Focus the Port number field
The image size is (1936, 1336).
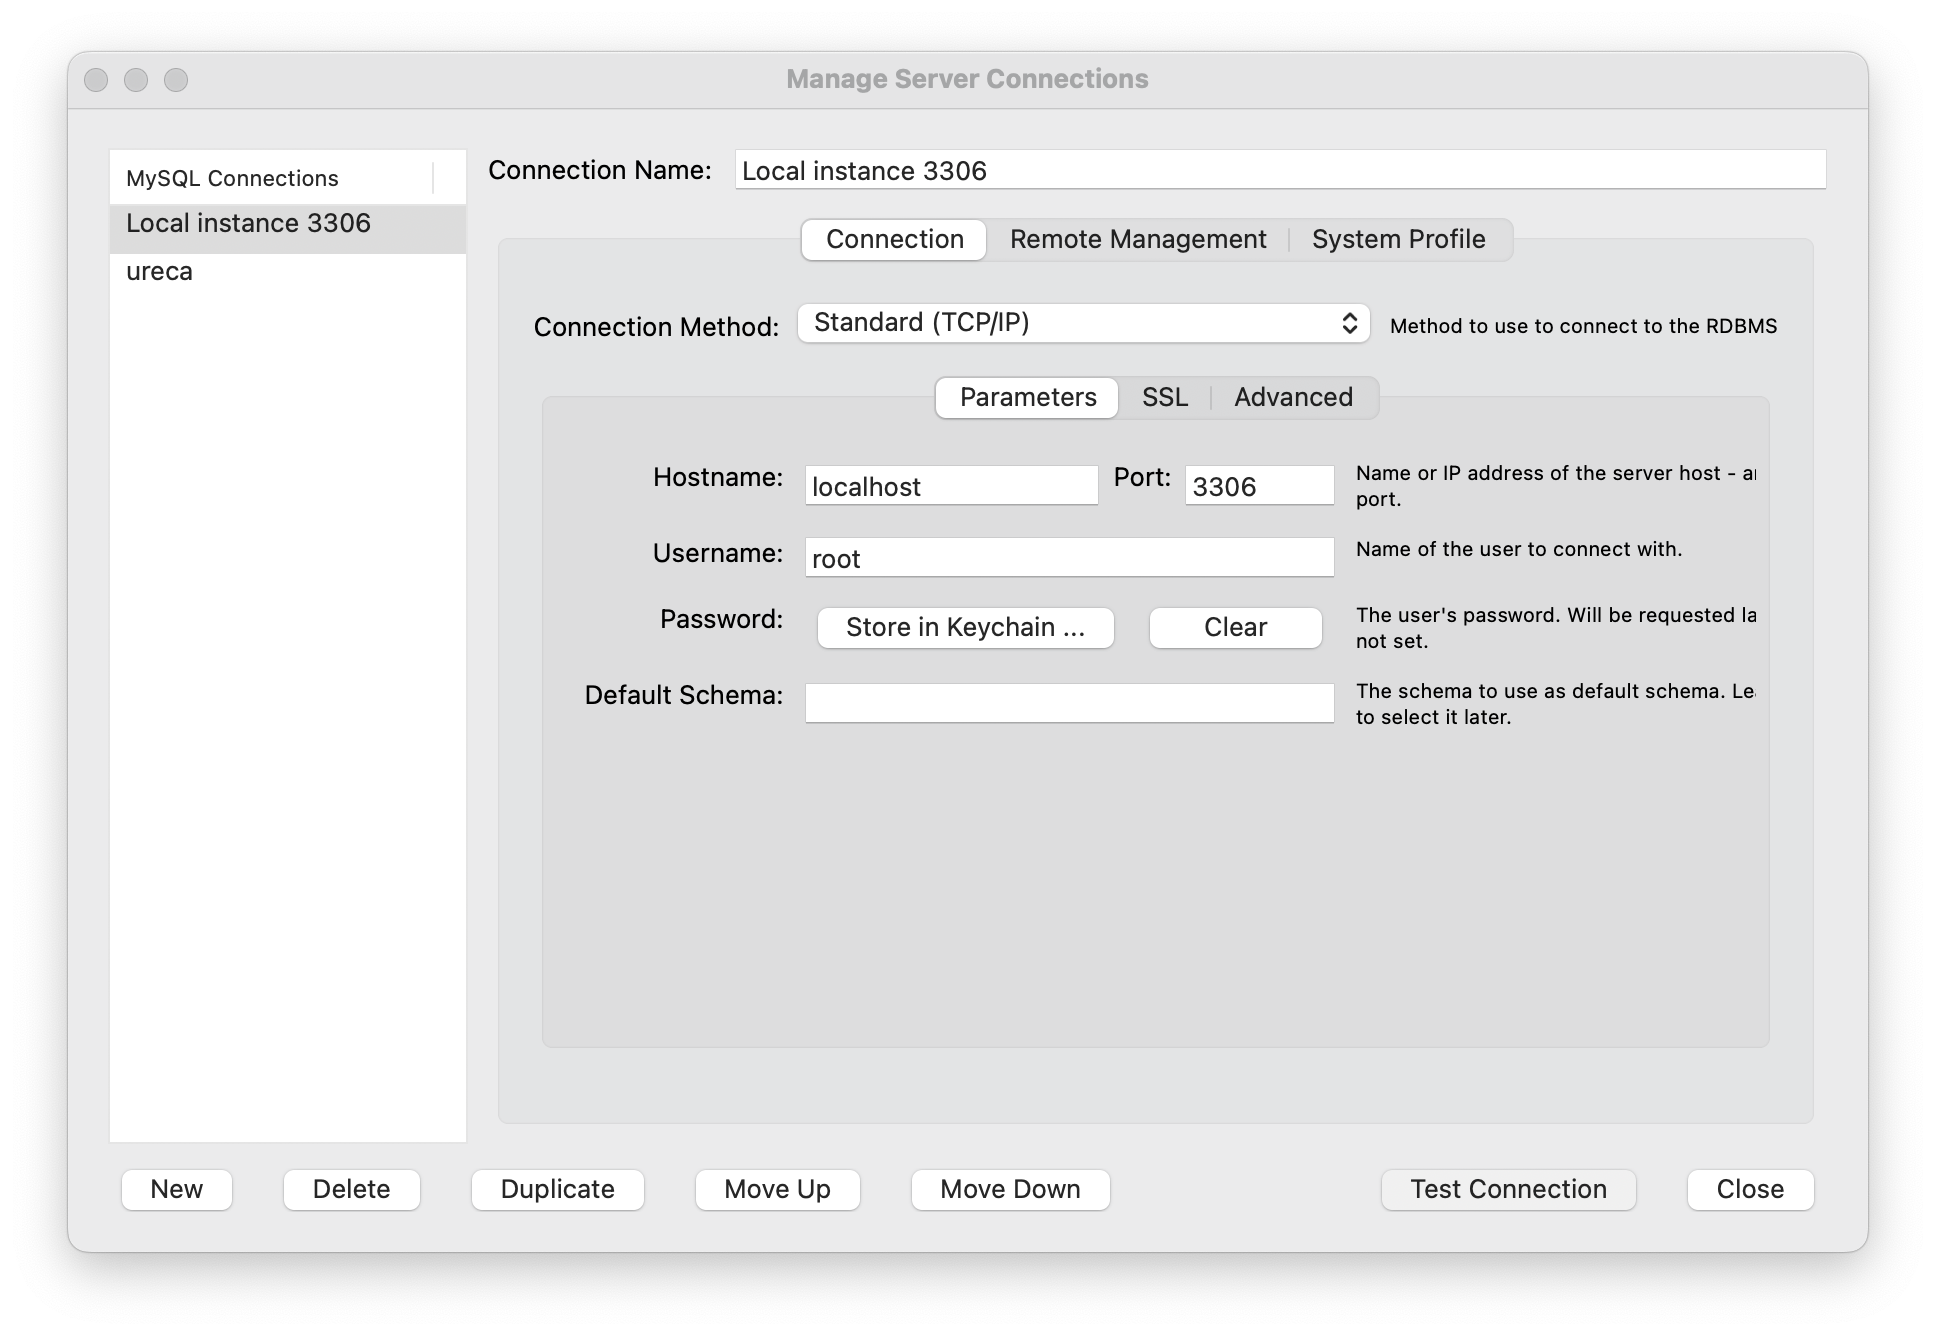point(1258,486)
